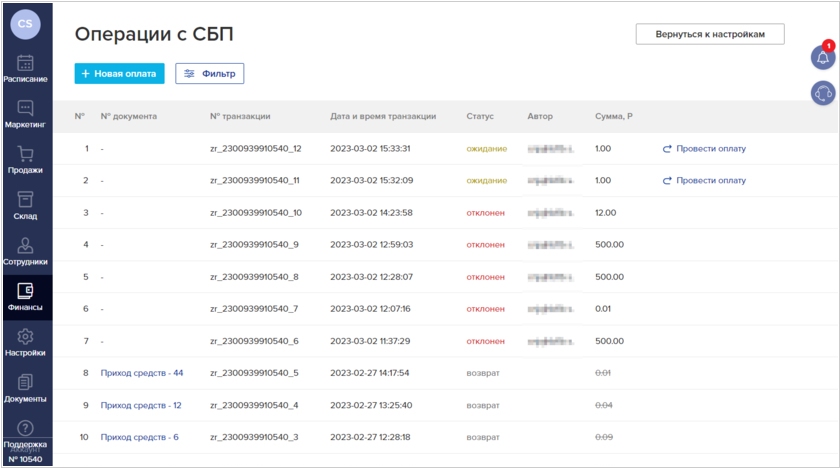
Task: Click возврат status in row 10
Action: (483, 437)
